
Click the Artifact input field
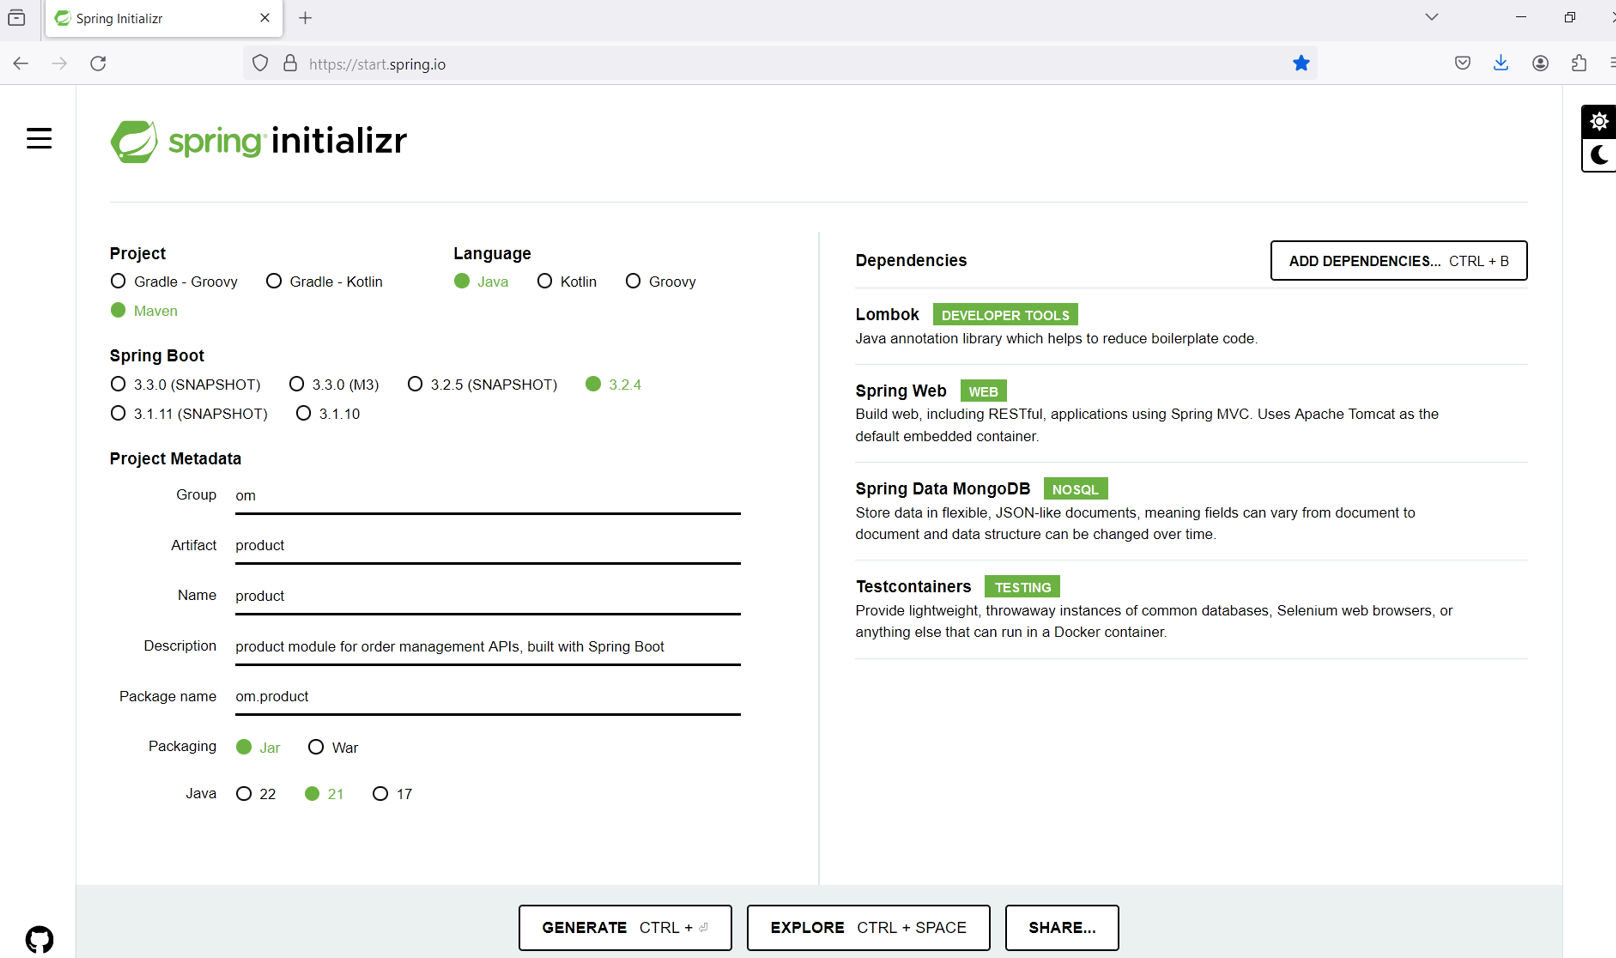488,546
